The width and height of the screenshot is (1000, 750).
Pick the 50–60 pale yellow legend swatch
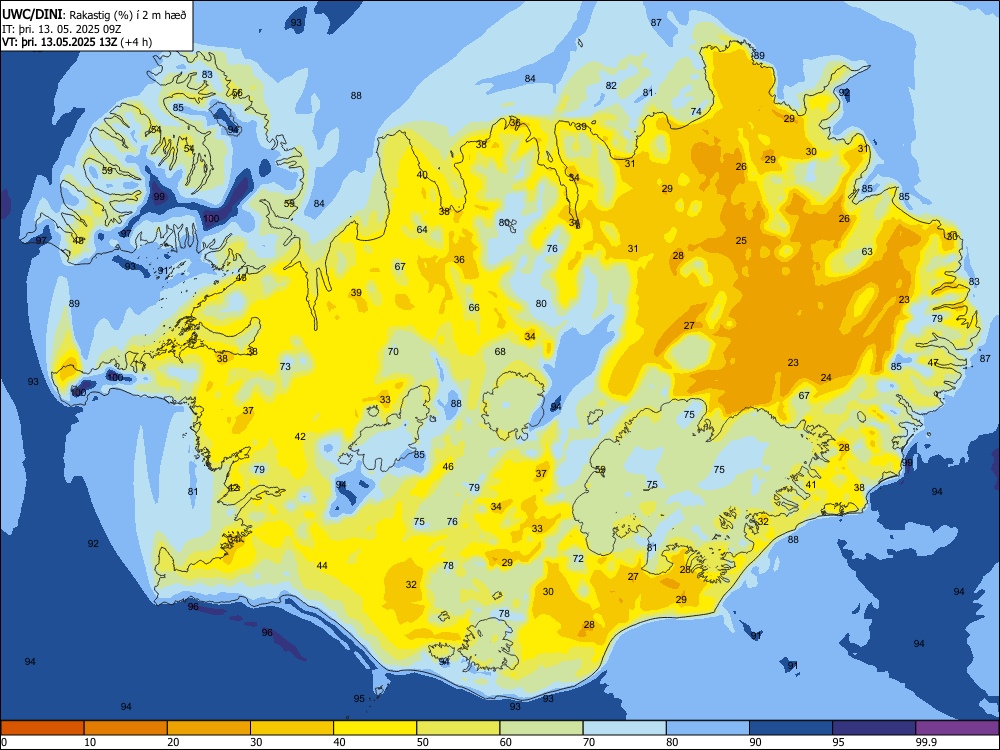pos(458,728)
